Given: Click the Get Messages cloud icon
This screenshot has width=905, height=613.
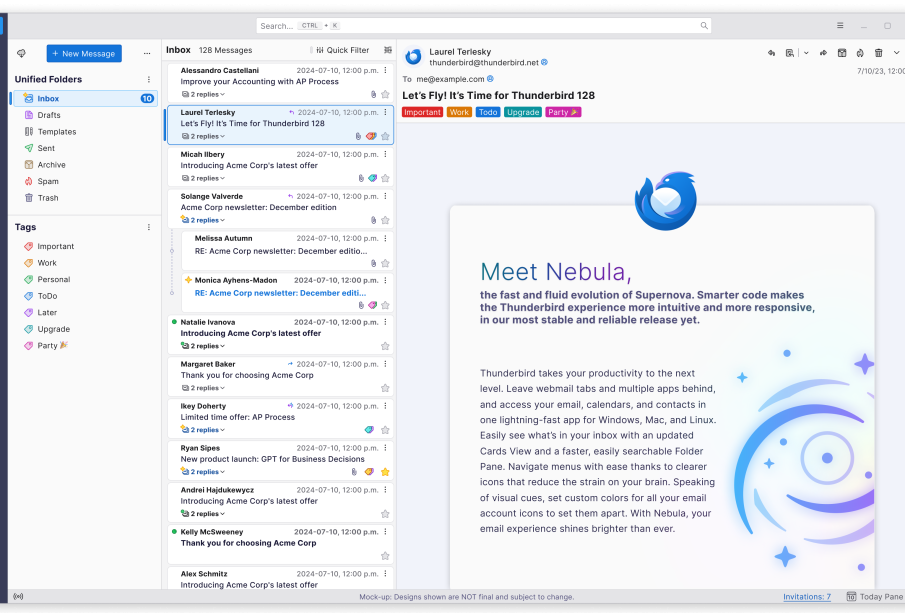Looking at the screenshot, I should tap(21, 53).
